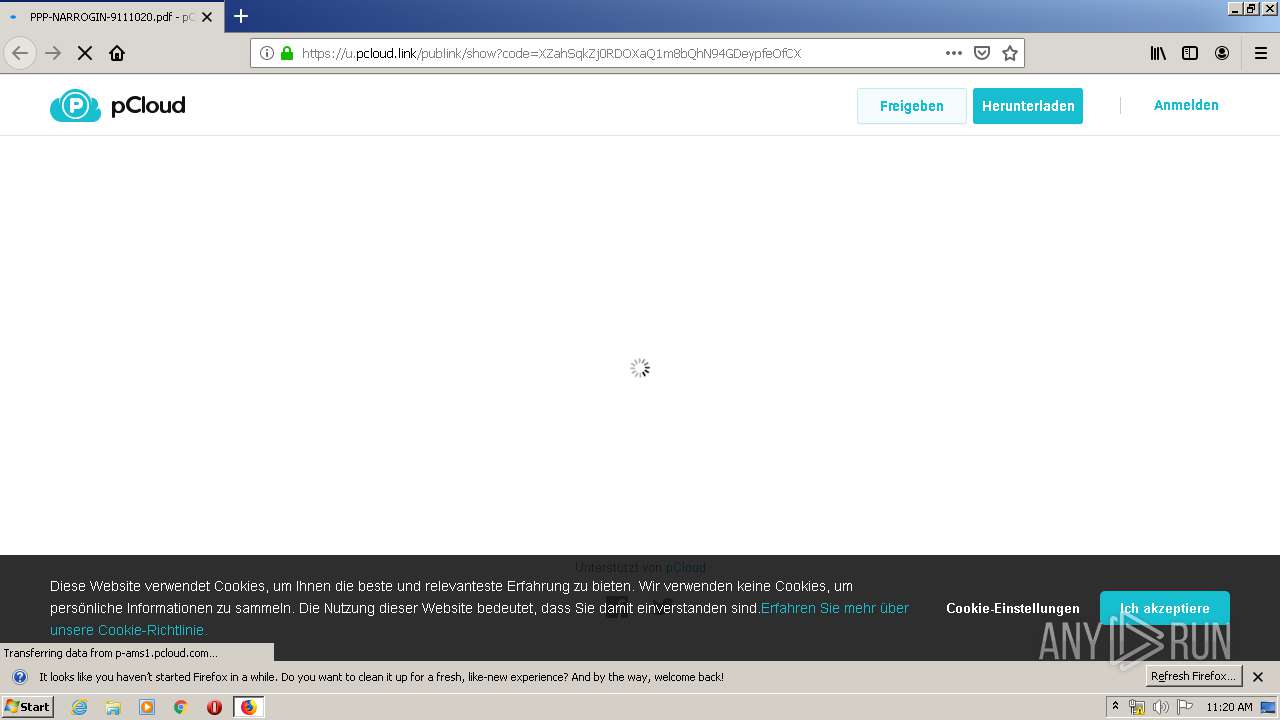Open a new browser tab
The width and height of the screenshot is (1280, 720).
pos(241,16)
